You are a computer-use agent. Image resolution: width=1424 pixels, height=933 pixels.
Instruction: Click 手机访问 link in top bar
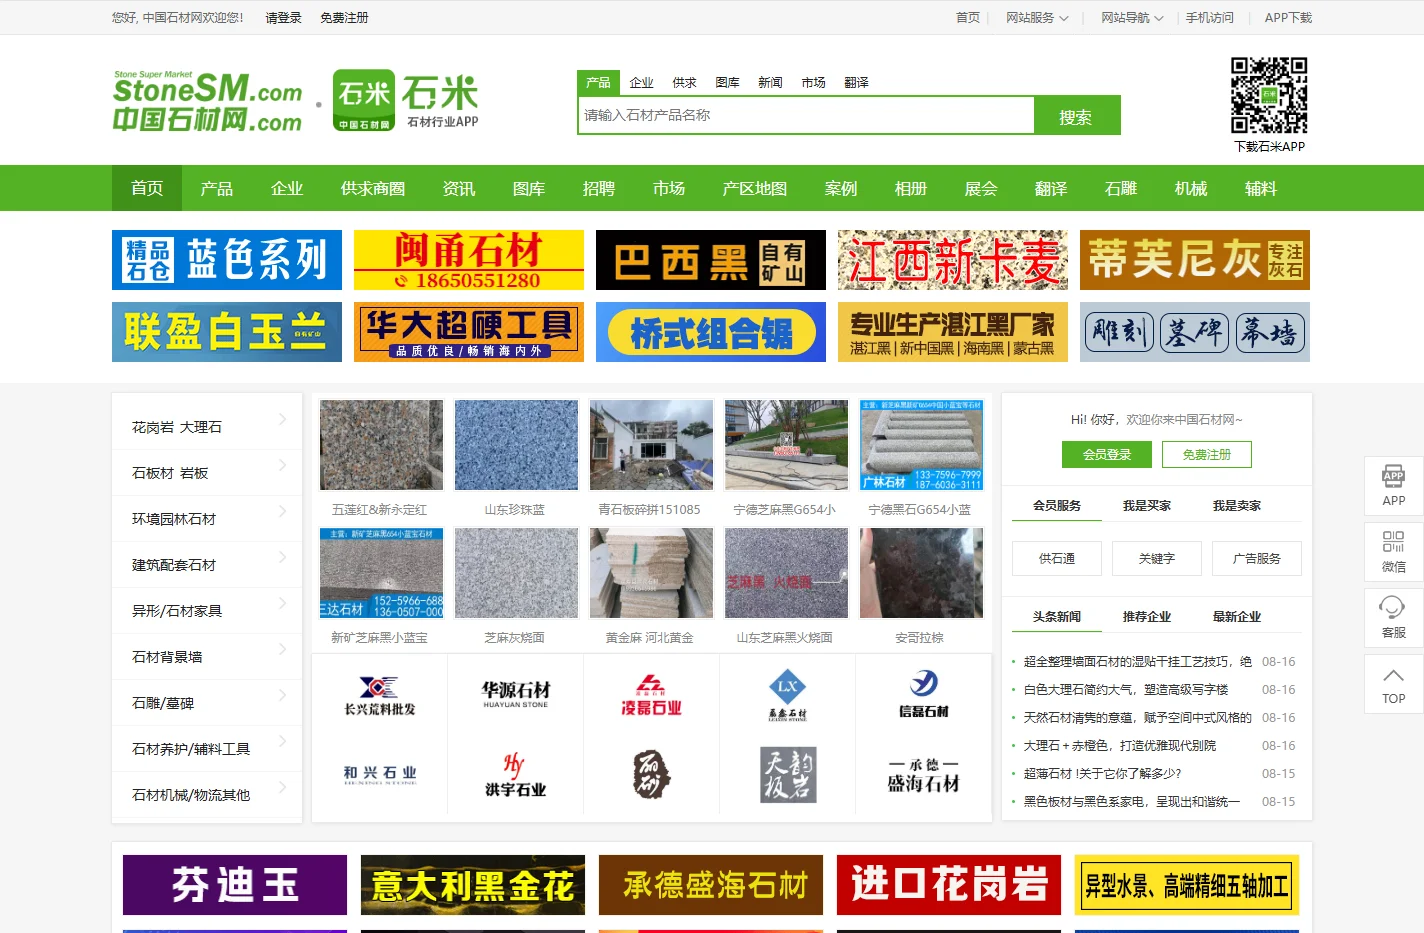coord(1210,18)
